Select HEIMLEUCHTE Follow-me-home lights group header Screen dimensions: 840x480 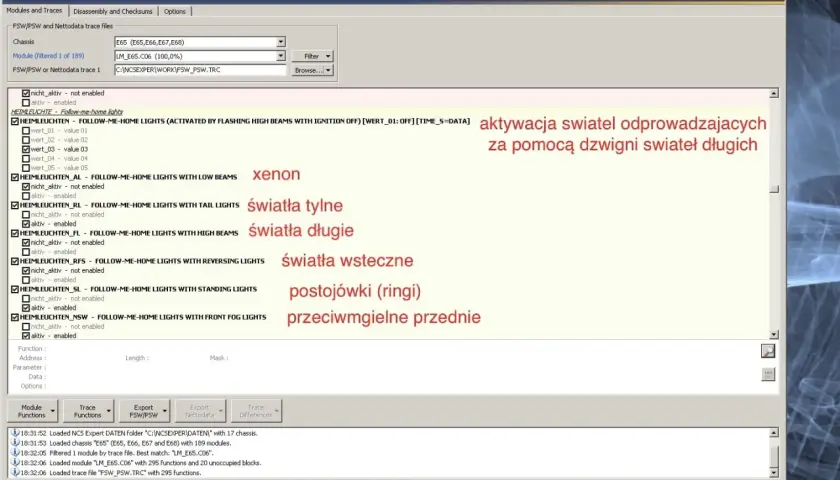(67, 112)
